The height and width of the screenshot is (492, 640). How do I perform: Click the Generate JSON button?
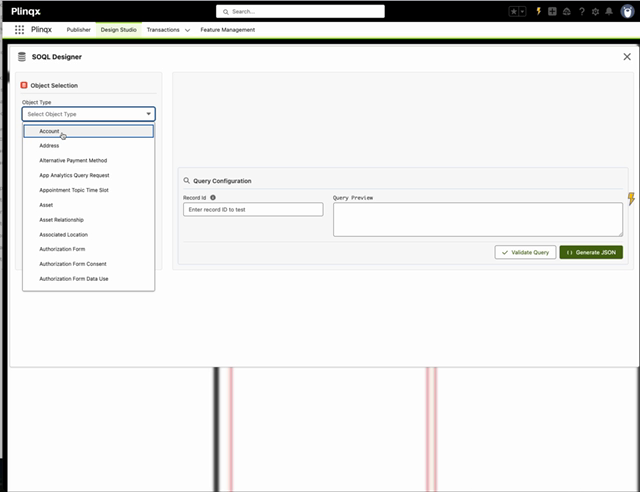591,252
